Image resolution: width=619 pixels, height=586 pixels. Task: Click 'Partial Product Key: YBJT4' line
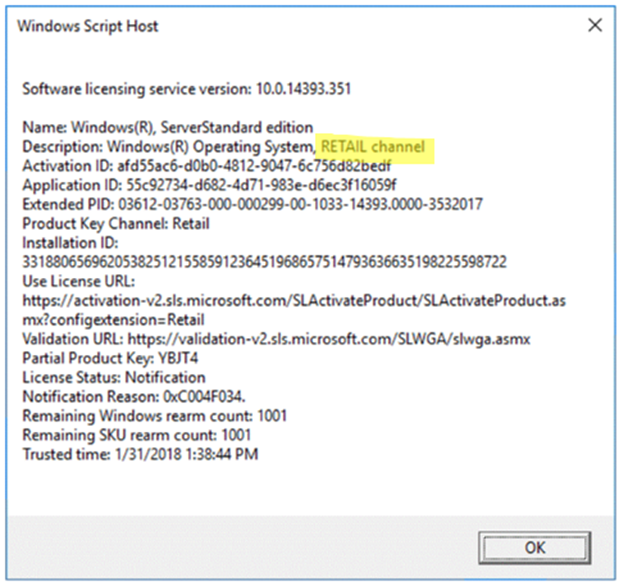(110, 358)
